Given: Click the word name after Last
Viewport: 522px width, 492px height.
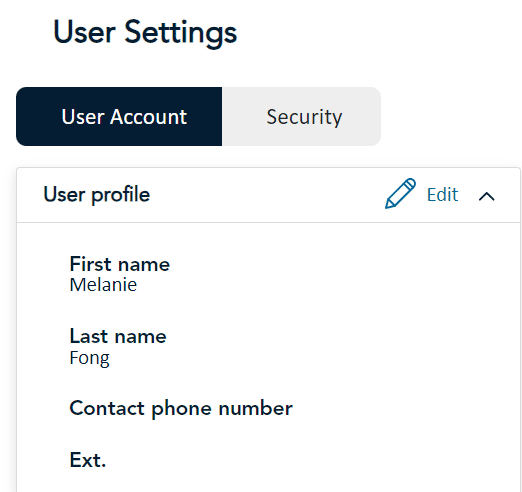Looking at the screenshot, I should pos(140,337).
